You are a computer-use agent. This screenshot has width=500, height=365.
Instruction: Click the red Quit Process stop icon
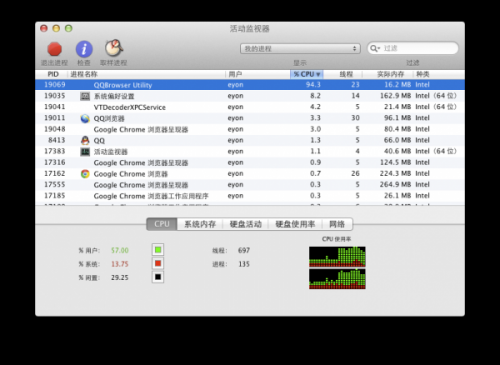point(54,49)
